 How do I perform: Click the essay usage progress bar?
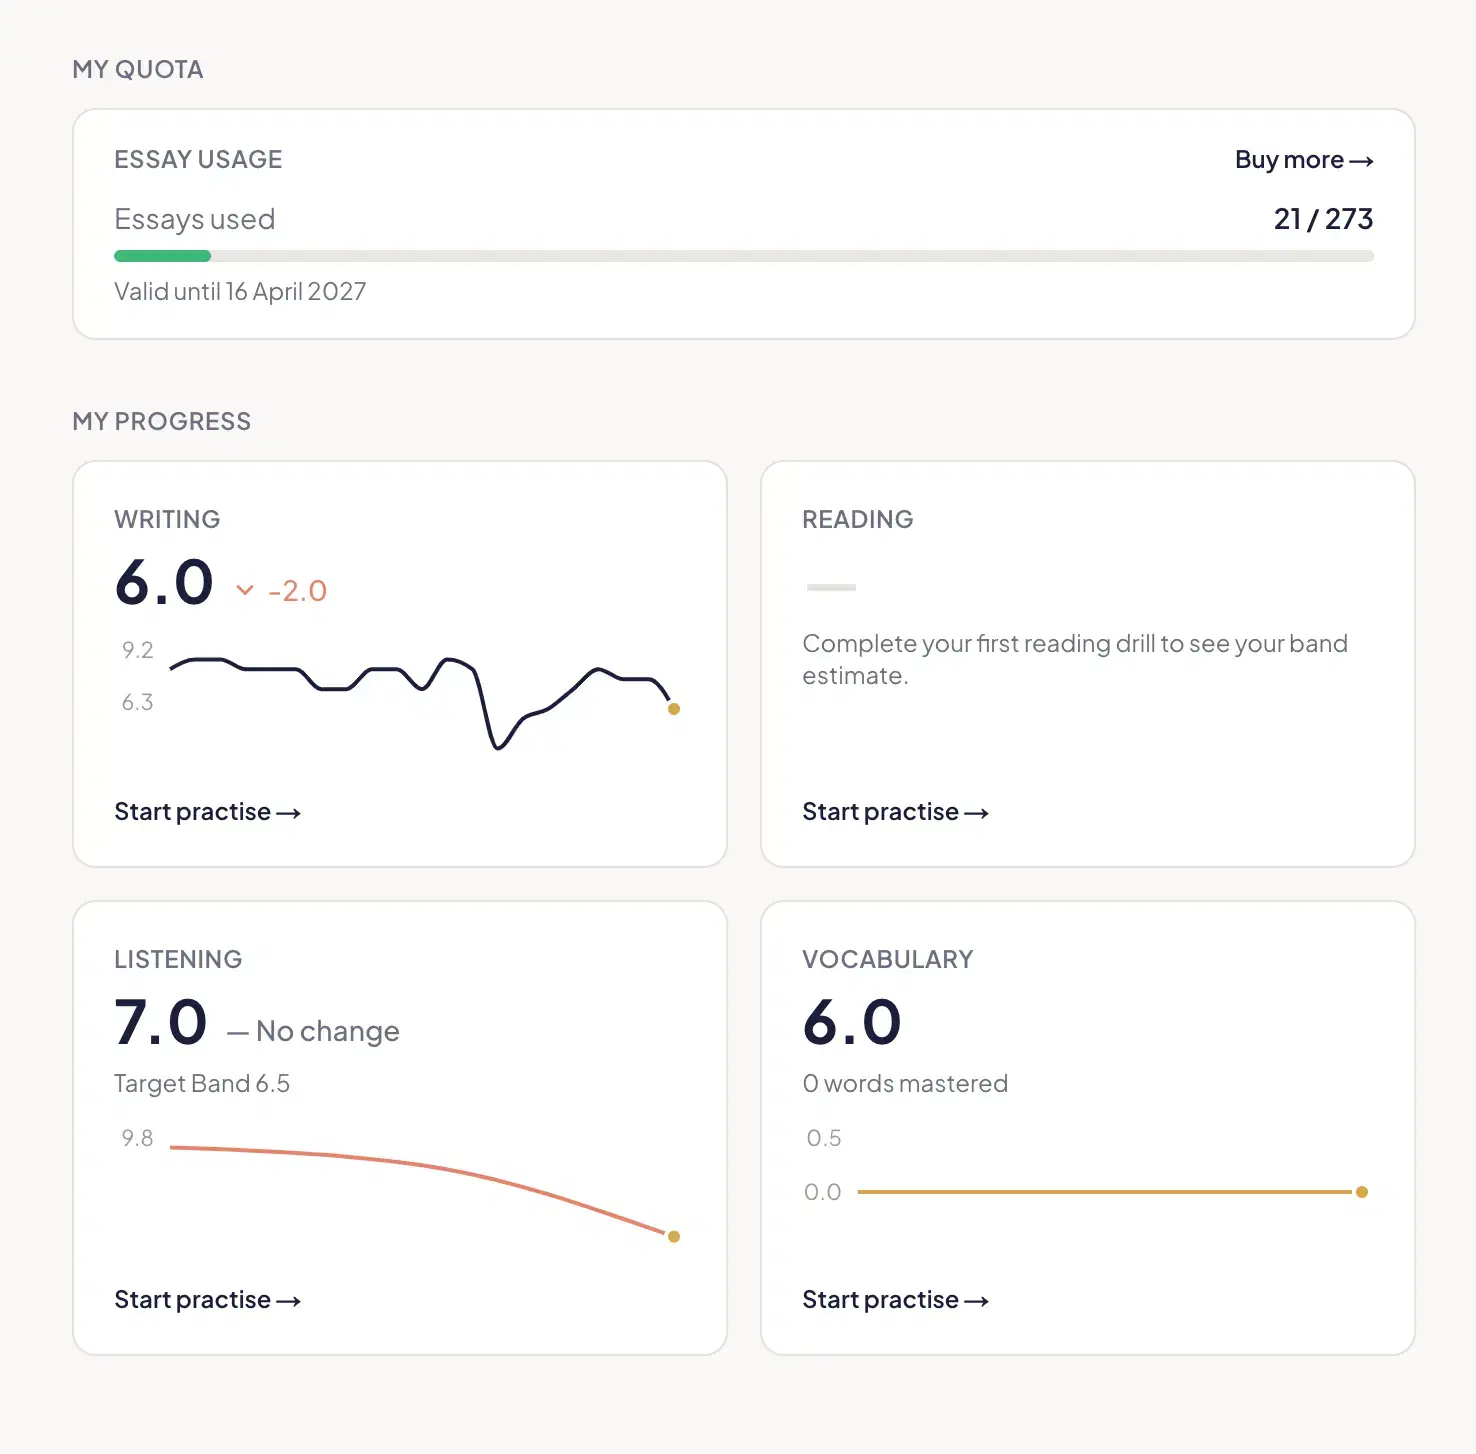pyautogui.click(x=744, y=256)
